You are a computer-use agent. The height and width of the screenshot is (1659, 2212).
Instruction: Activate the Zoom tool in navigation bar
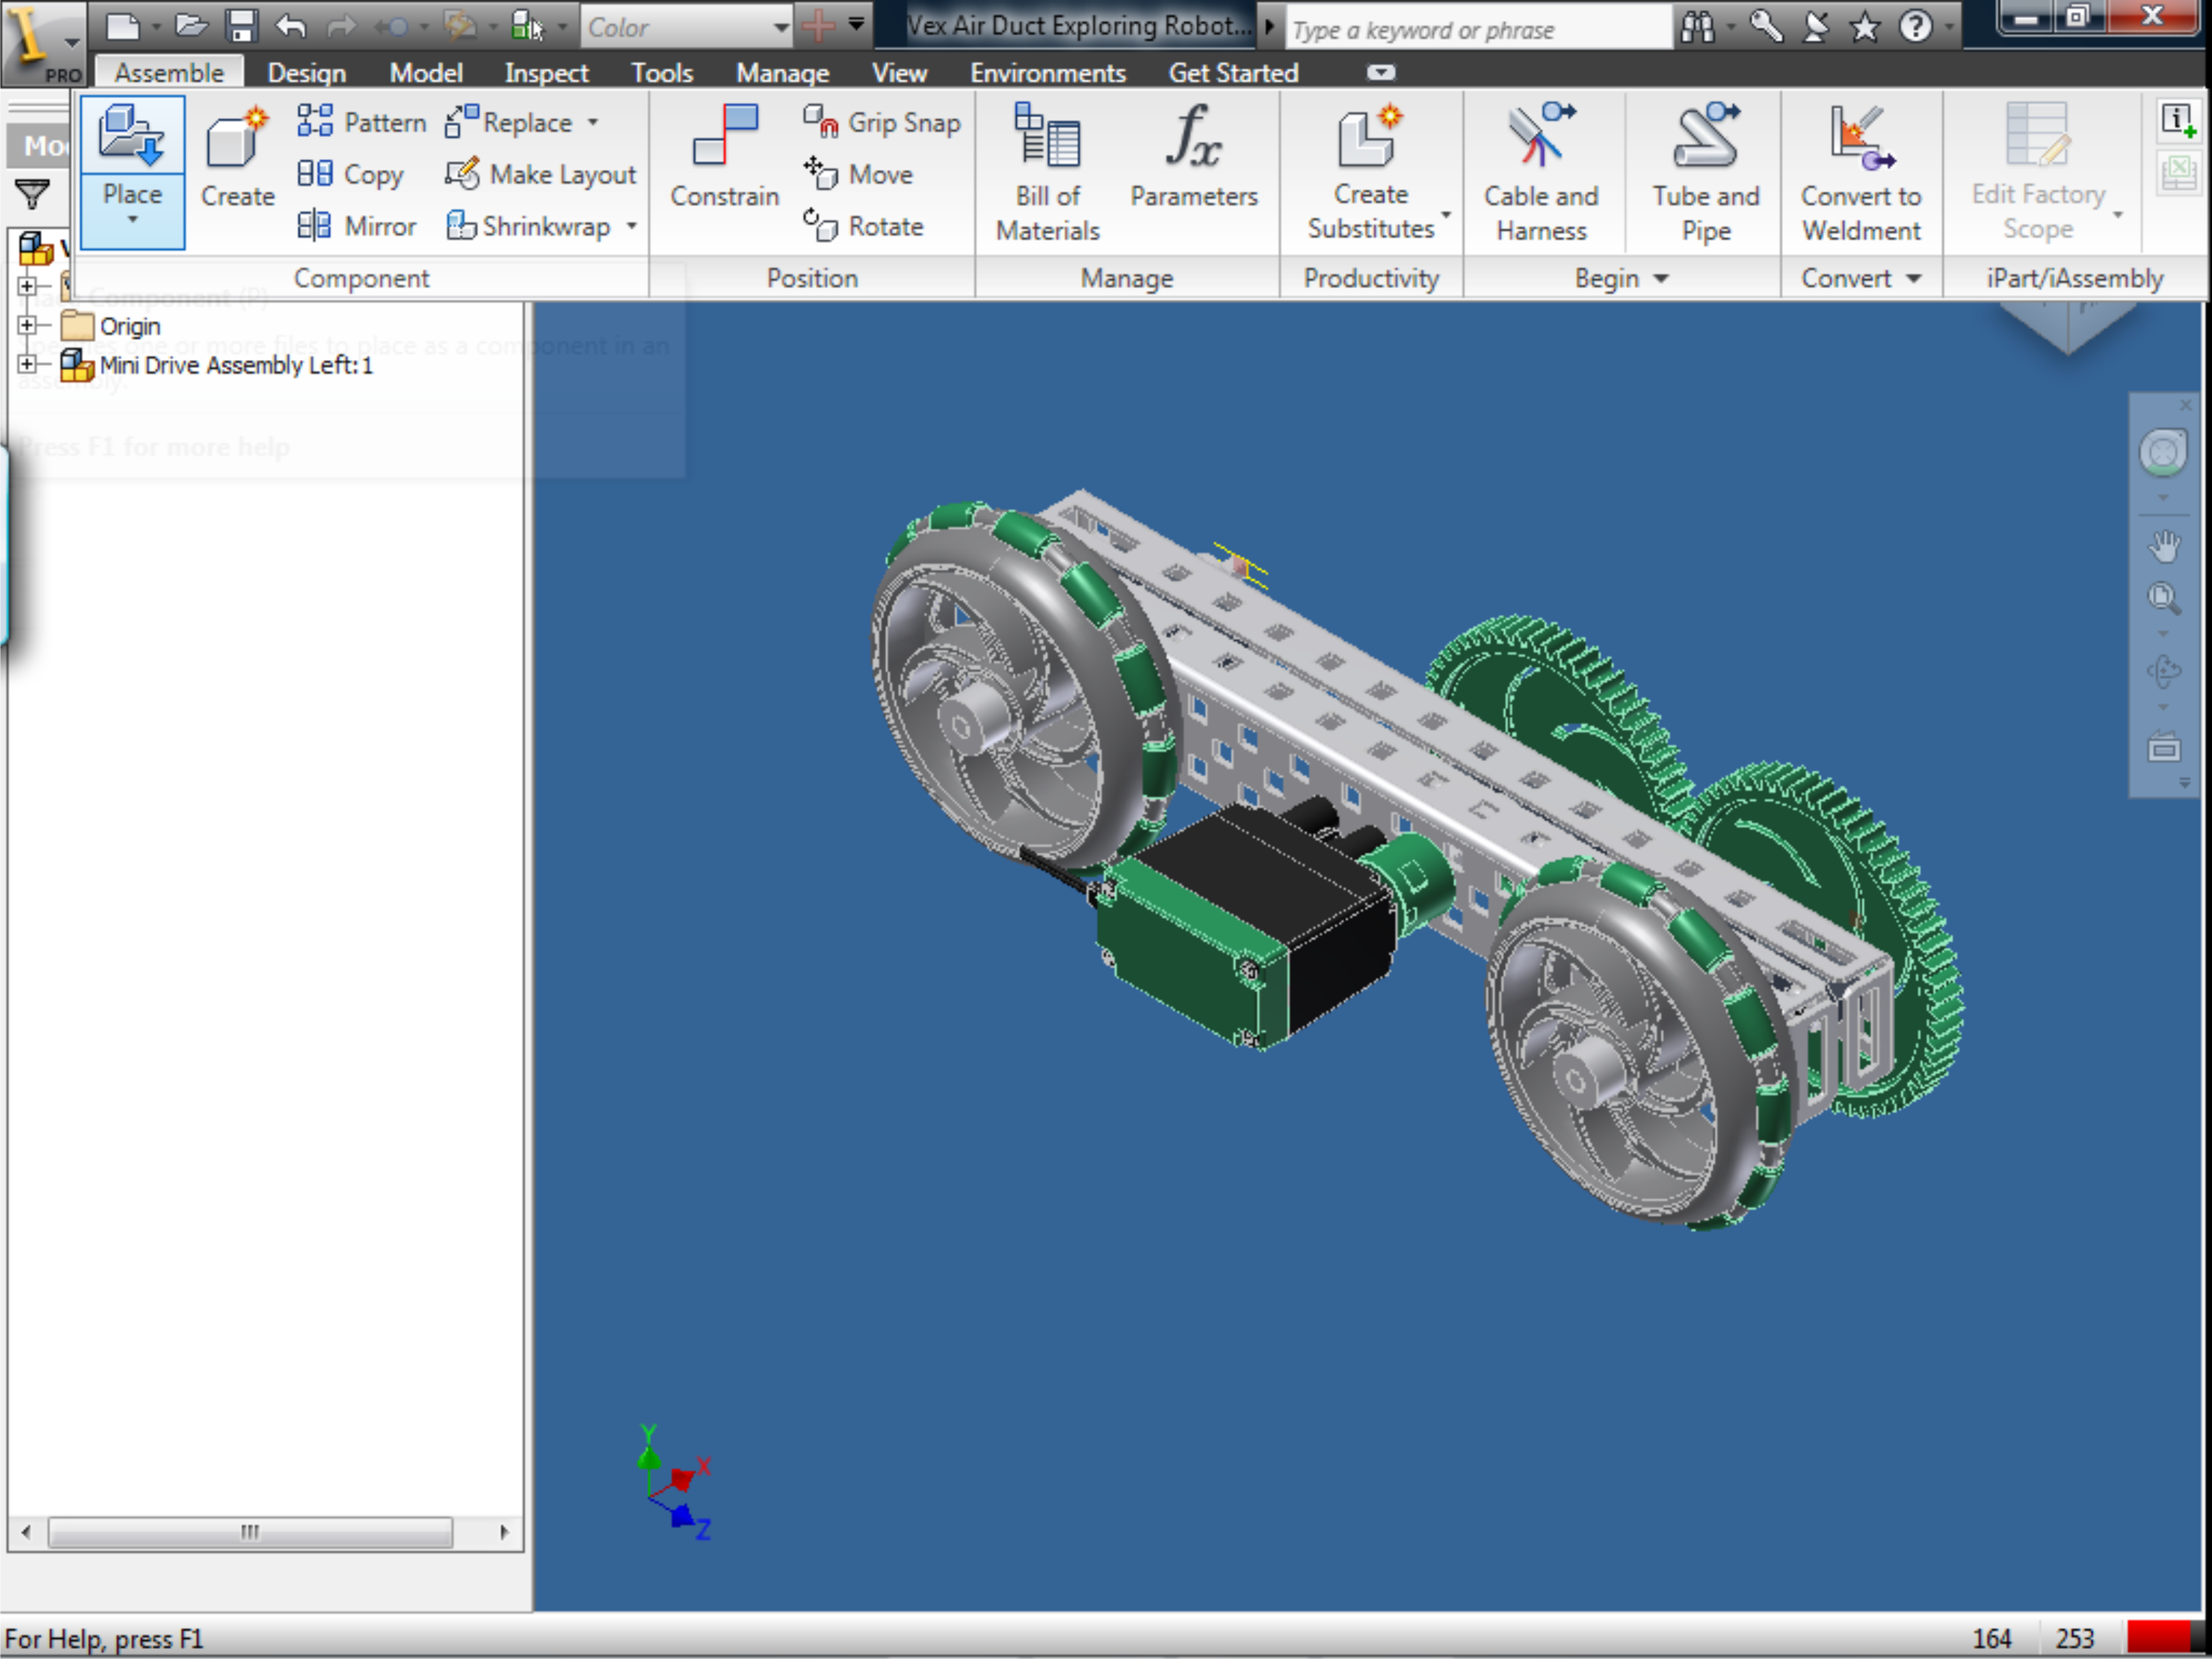(2164, 599)
